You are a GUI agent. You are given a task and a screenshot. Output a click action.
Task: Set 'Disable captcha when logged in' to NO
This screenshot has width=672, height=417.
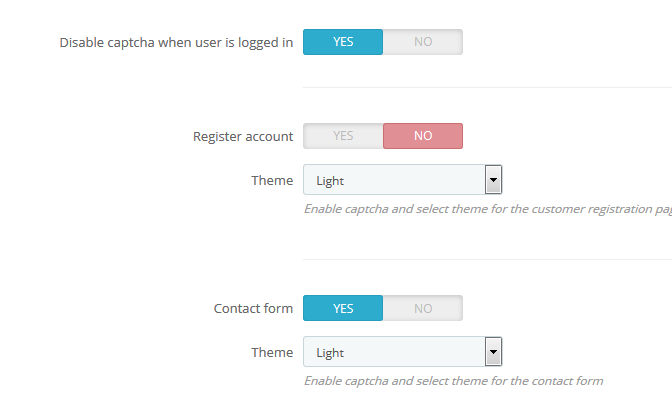pyautogui.click(x=423, y=42)
